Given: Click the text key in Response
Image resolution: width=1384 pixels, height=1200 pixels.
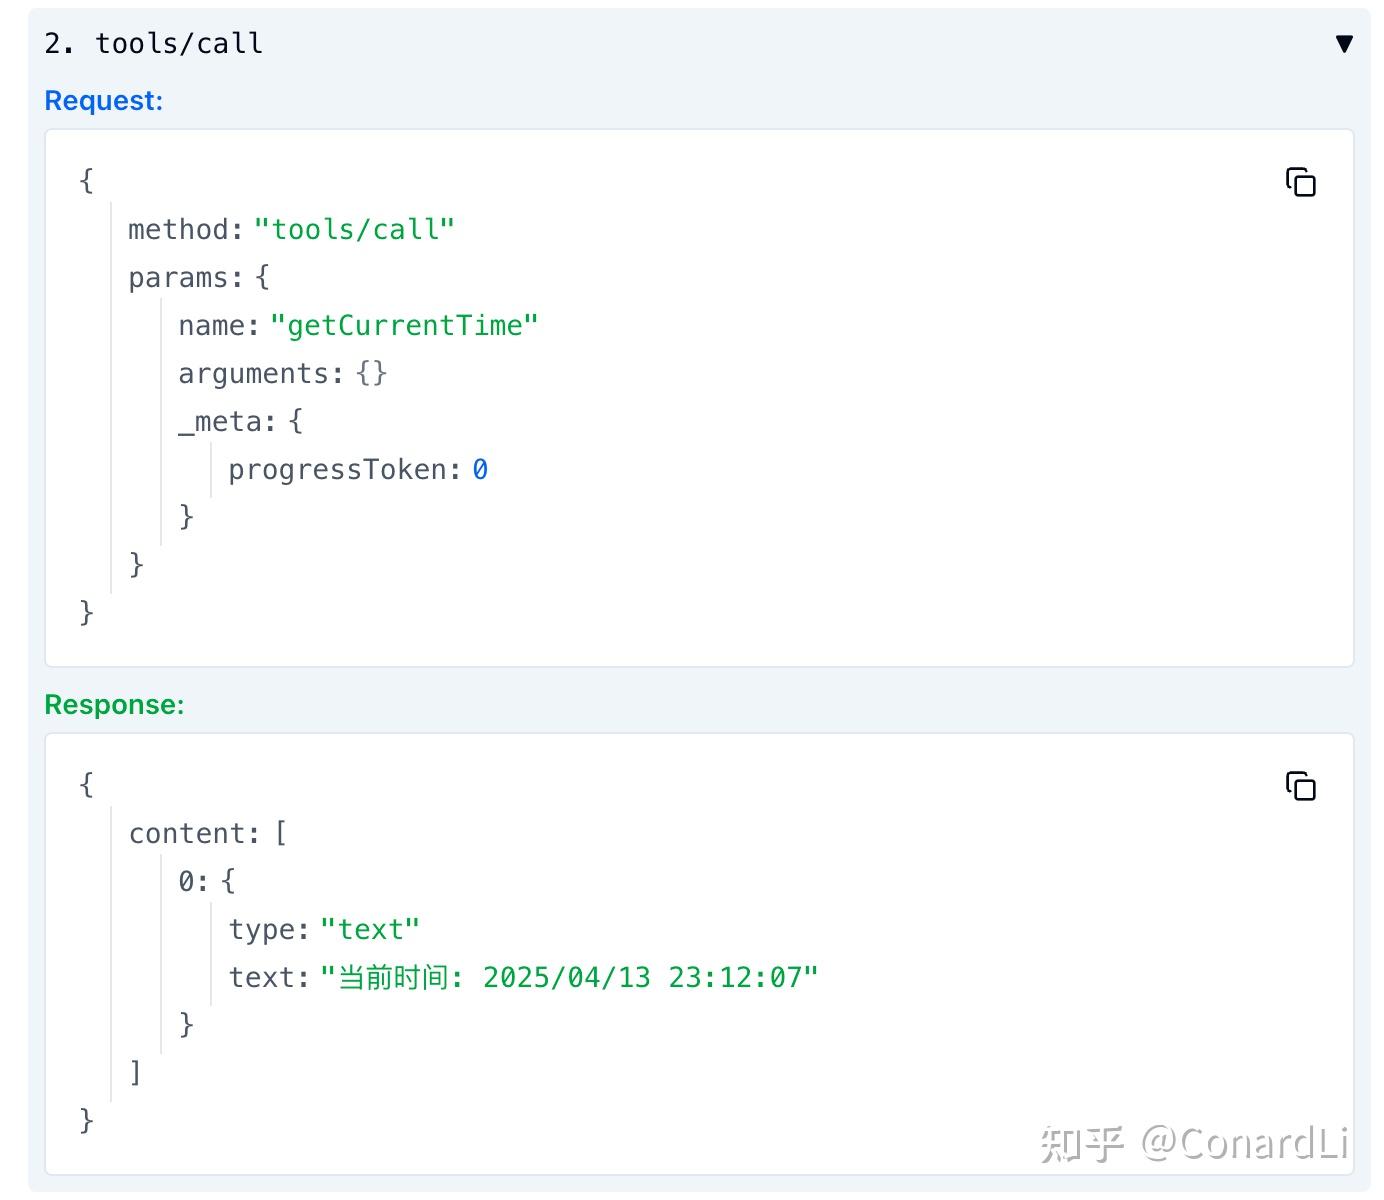Looking at the screenshot, I should pyautogui.click(x=262, y=977).
